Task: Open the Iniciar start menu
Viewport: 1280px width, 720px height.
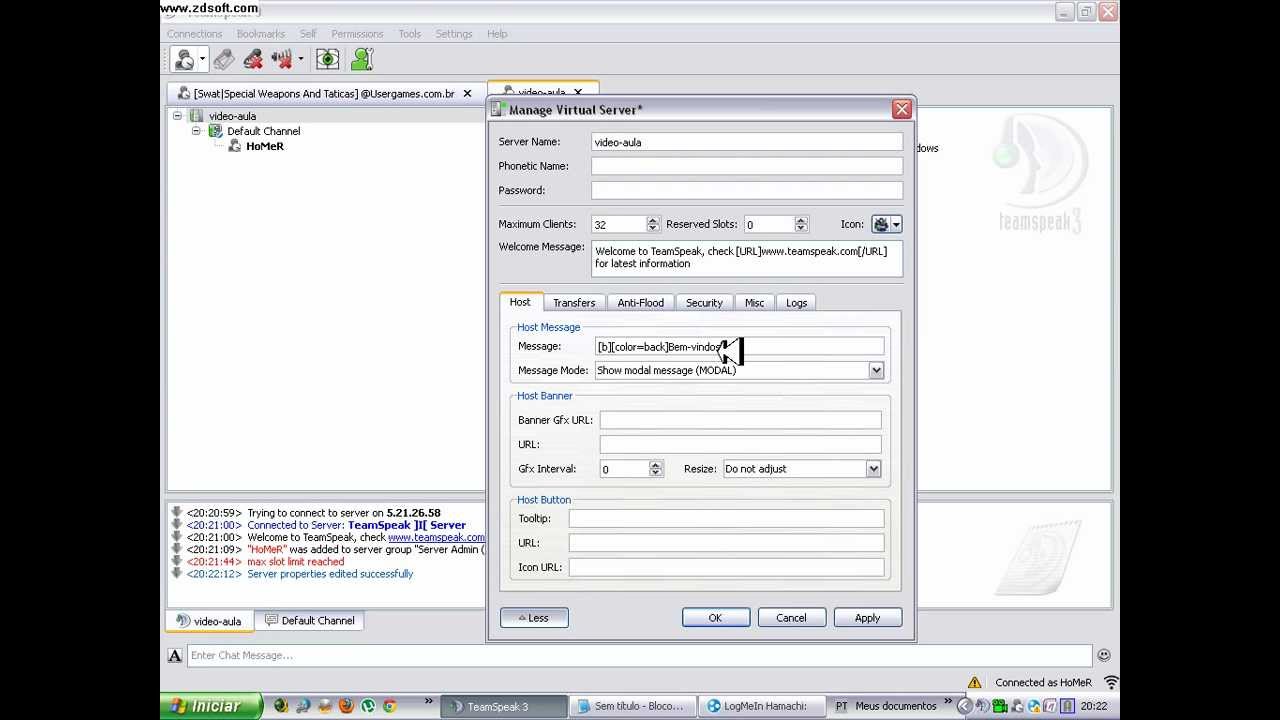Action: (x=211, y=706)
